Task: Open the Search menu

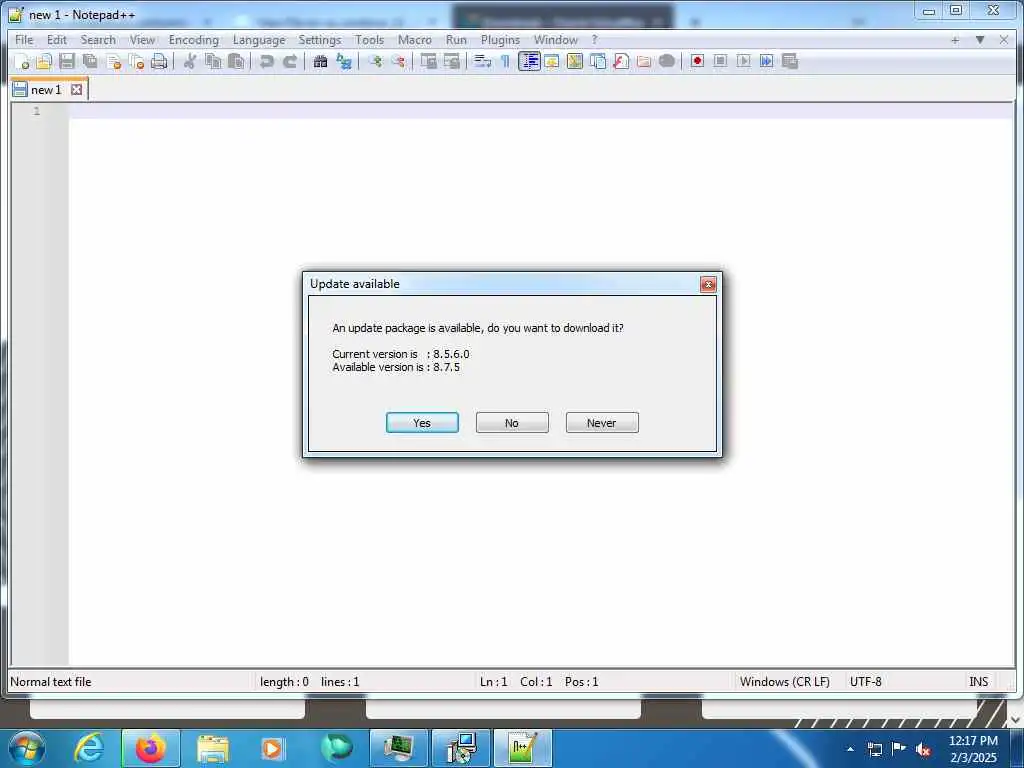Action: [x=98, y=40]
